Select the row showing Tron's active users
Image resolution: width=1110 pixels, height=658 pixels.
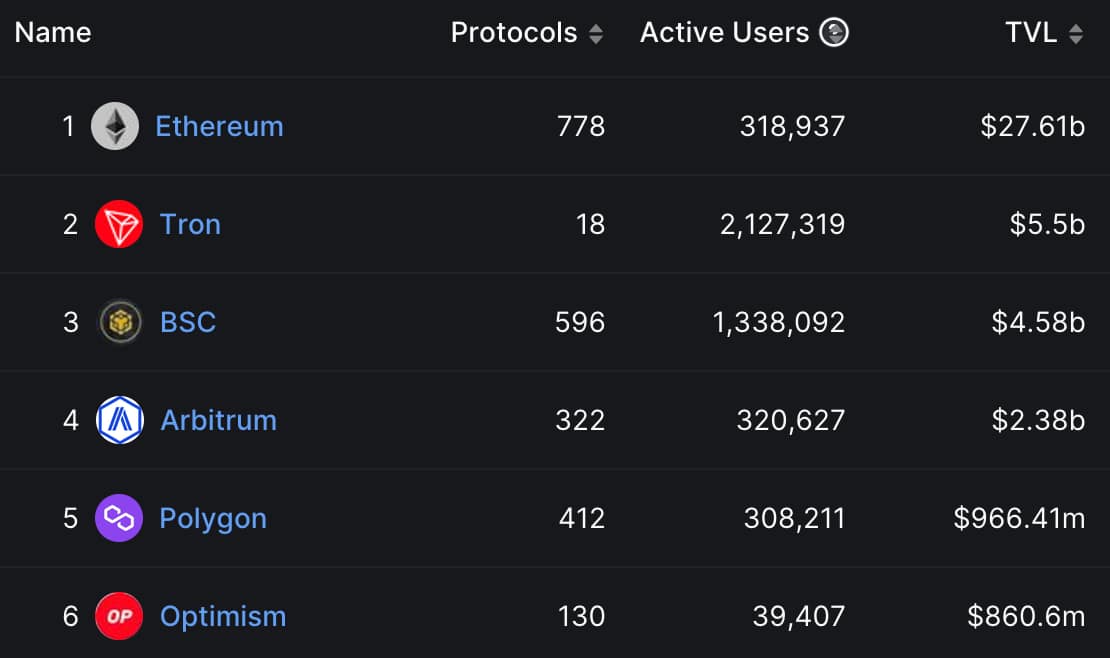click(x=783, y=224)
